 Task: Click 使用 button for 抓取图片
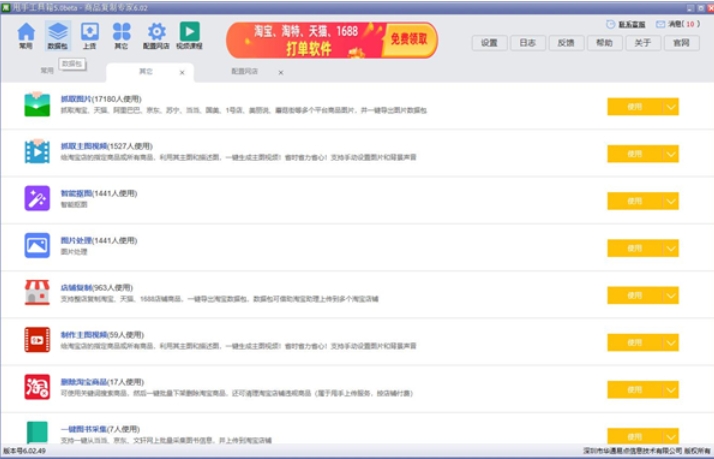tap(635, 107)
